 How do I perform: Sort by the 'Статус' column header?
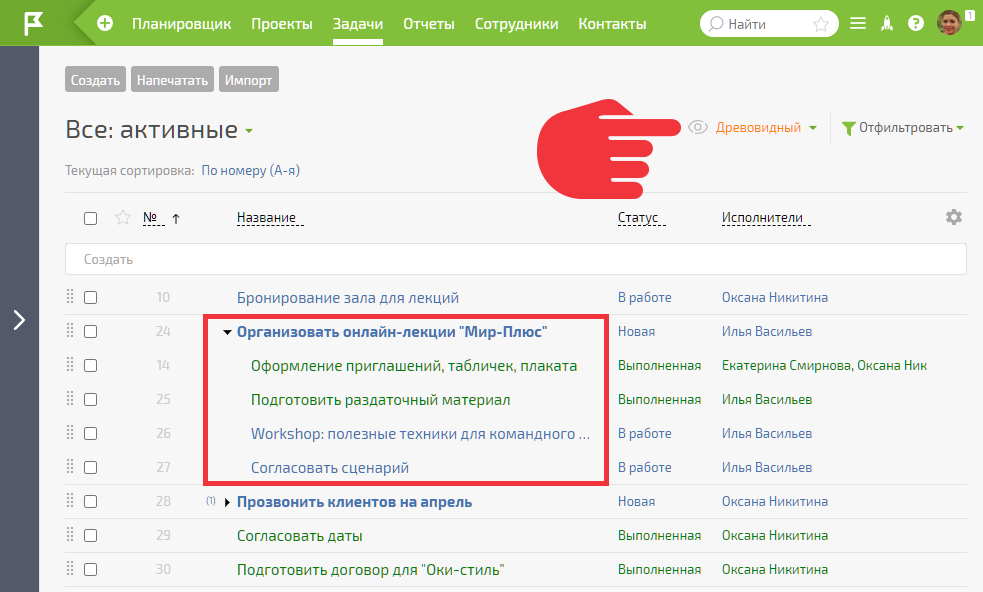[x=638, y=218]
